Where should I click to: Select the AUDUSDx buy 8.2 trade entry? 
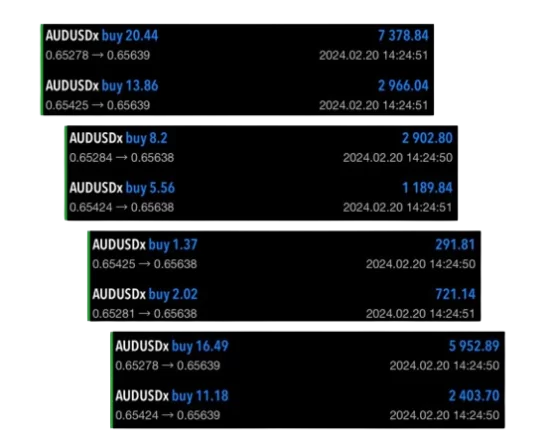point(261,147)
